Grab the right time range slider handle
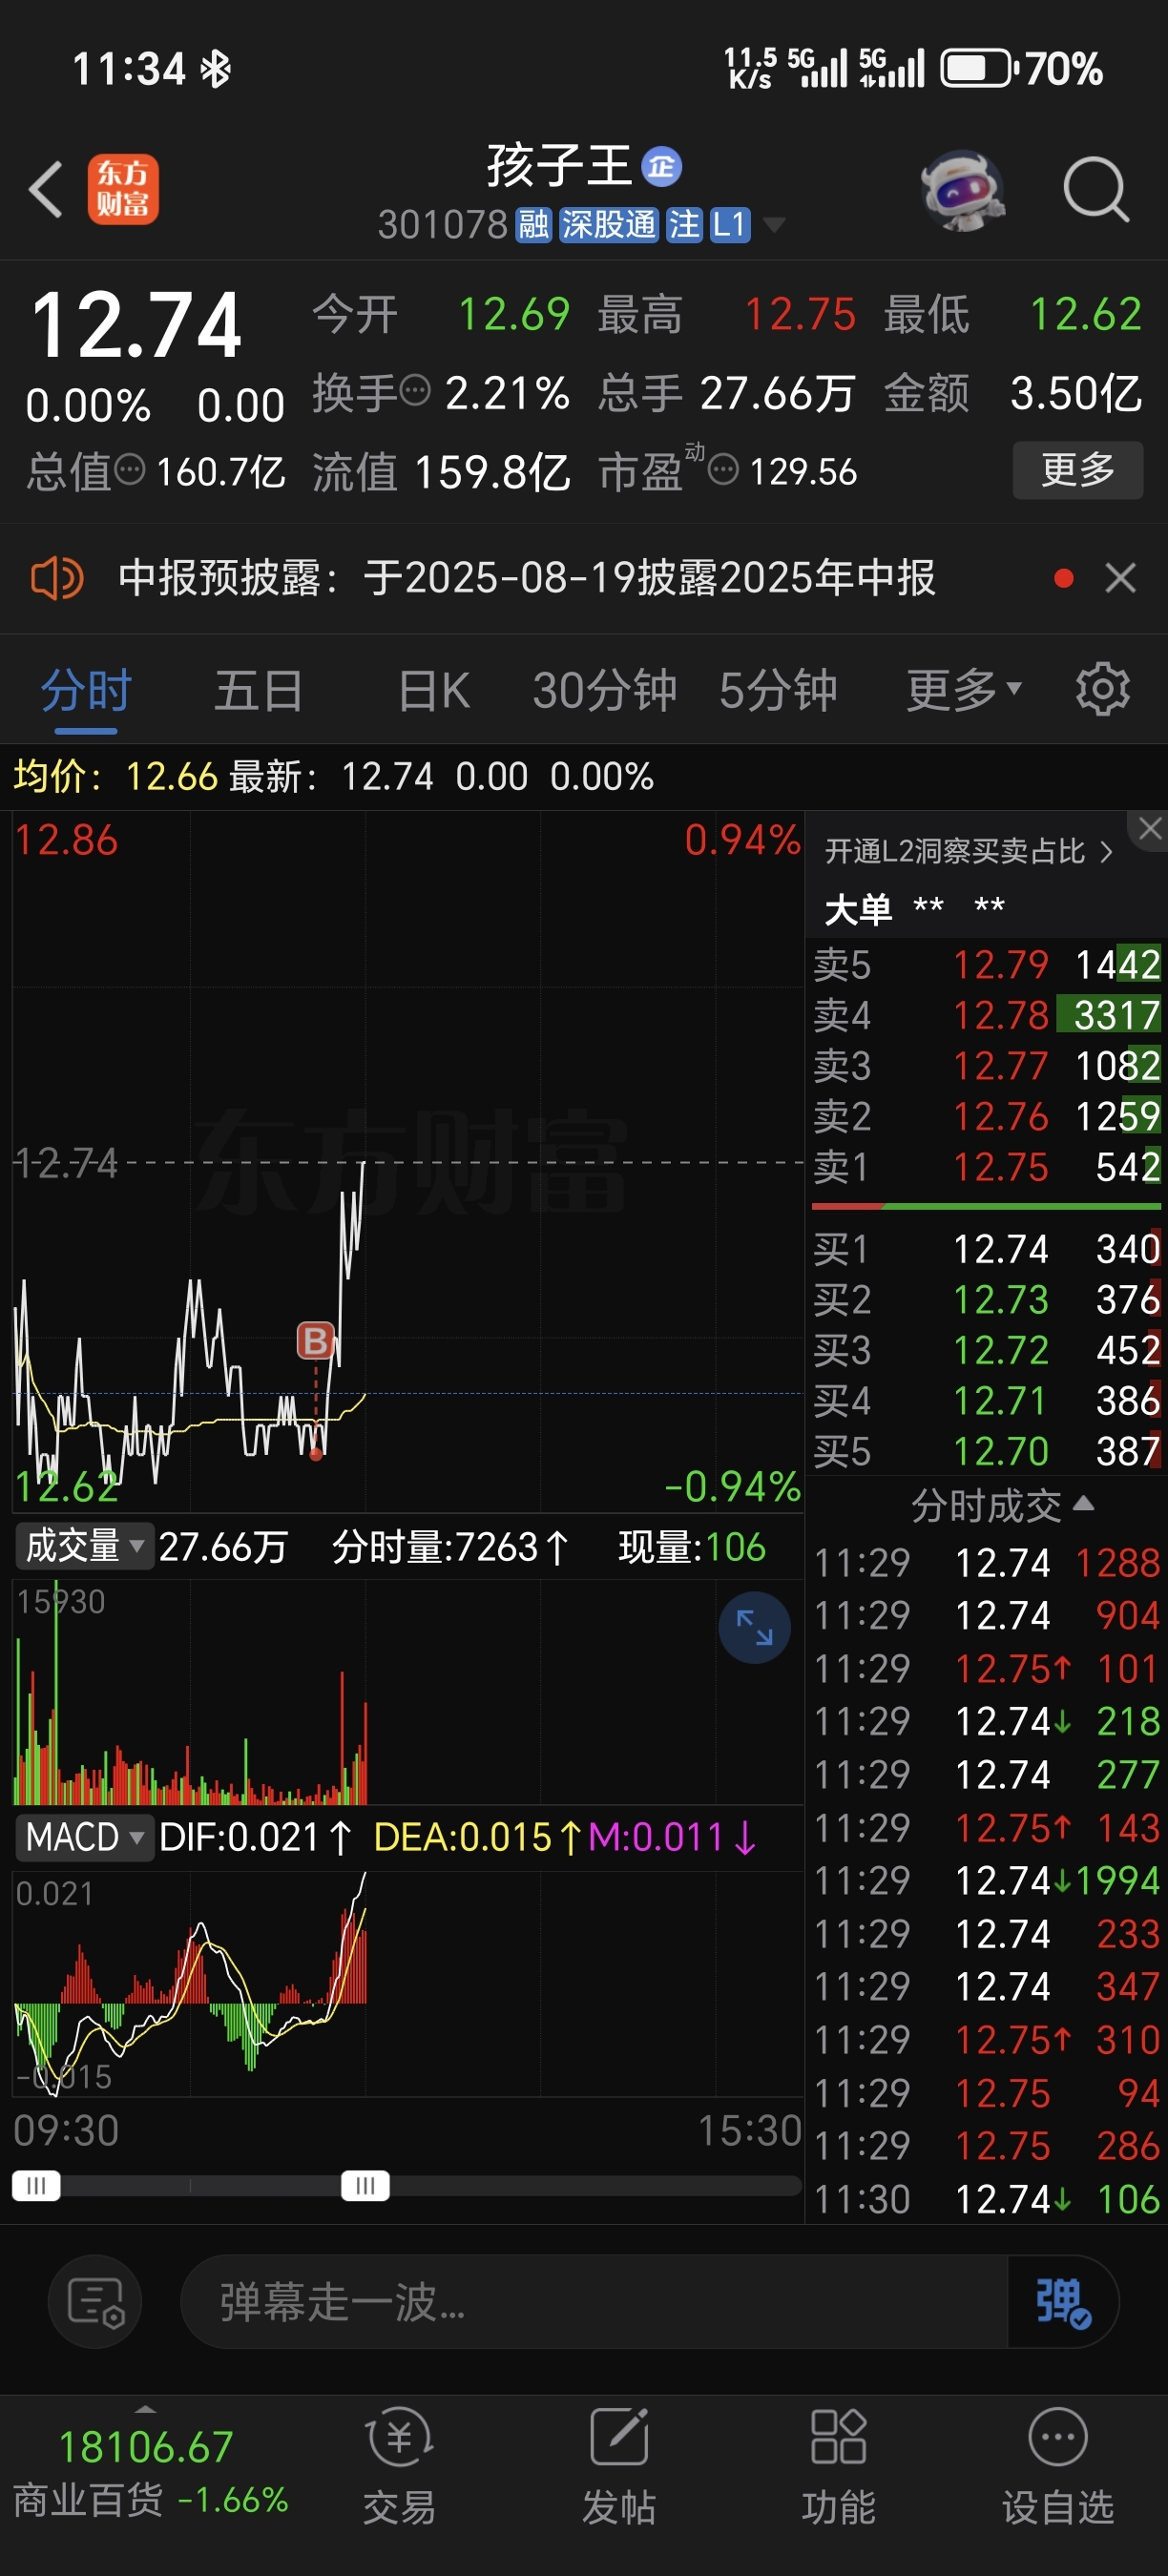The height and width of the screenshot is (2576, 1168). coord(365,2185)
